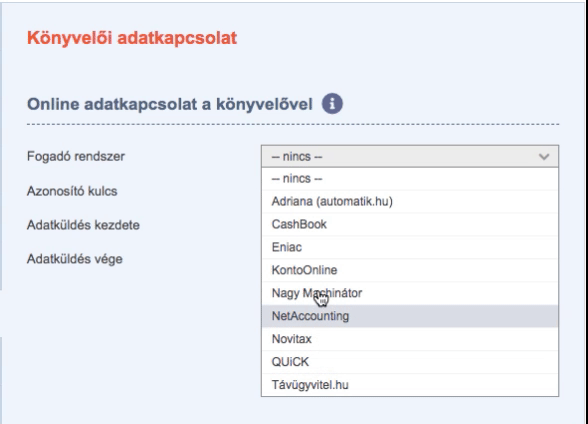
Task: Click the Könyvelői adatkapcsolat title
Action: 132,38
